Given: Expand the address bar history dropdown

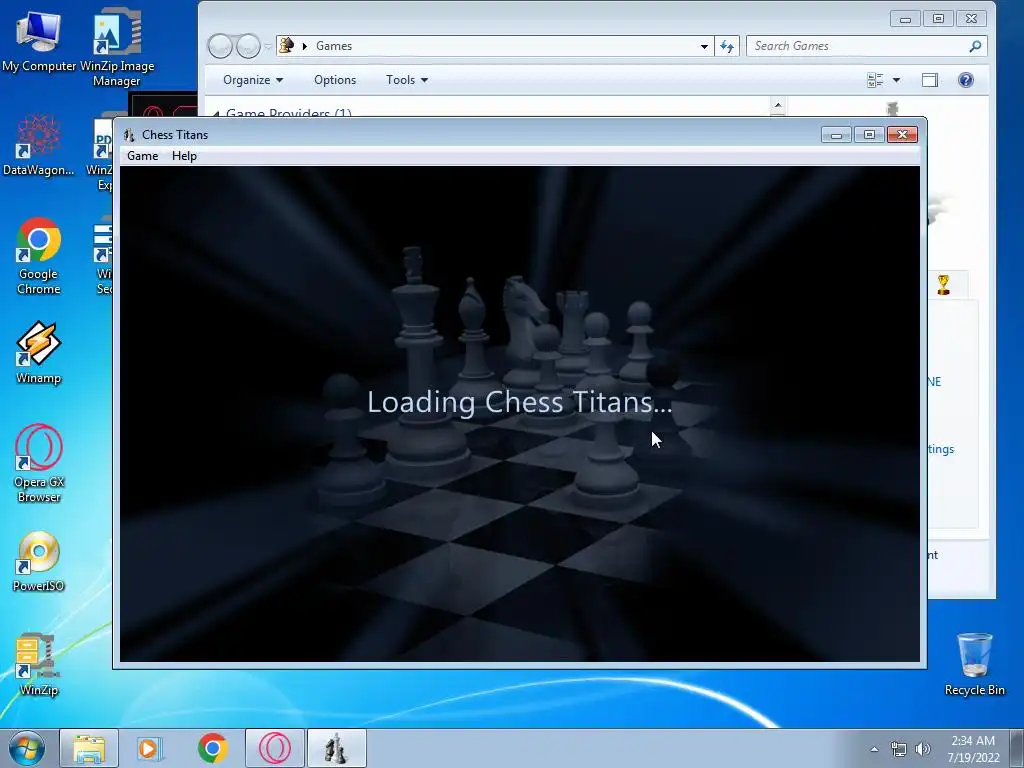Looking at the screenshot, I should 704,46.
